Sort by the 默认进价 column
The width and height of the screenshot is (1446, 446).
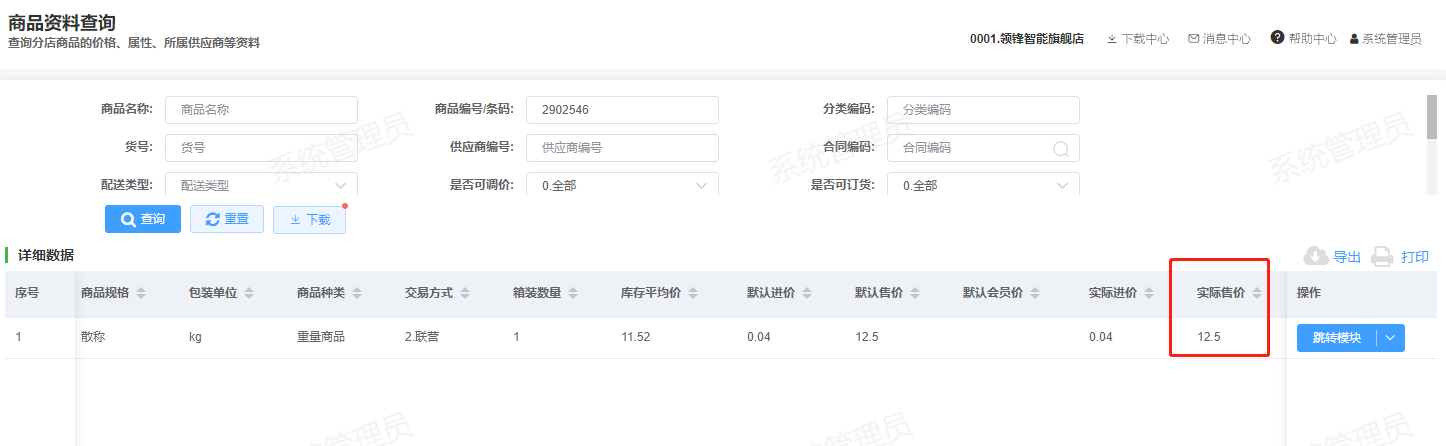[807, 293]
